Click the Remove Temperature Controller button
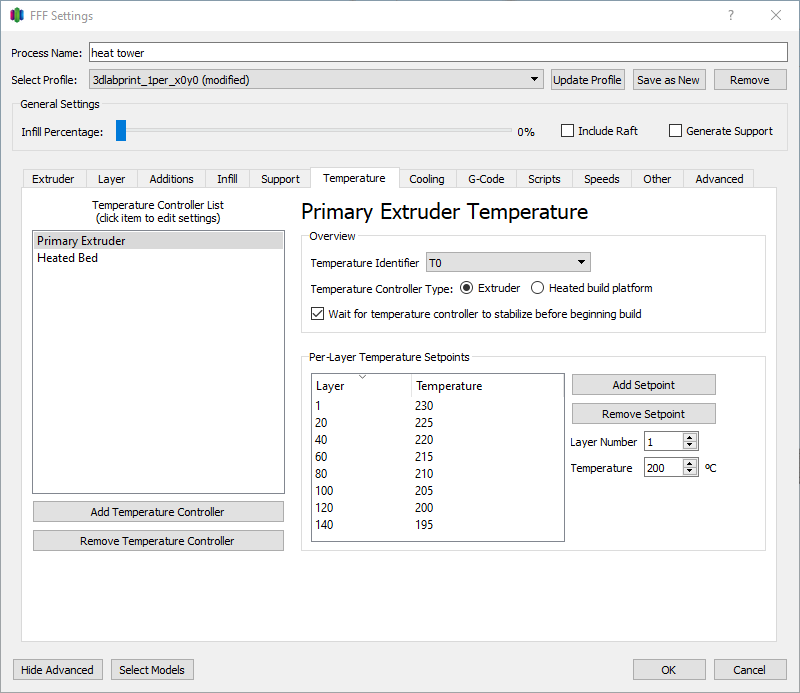The image size is (800, 693). tap(158, 541)
